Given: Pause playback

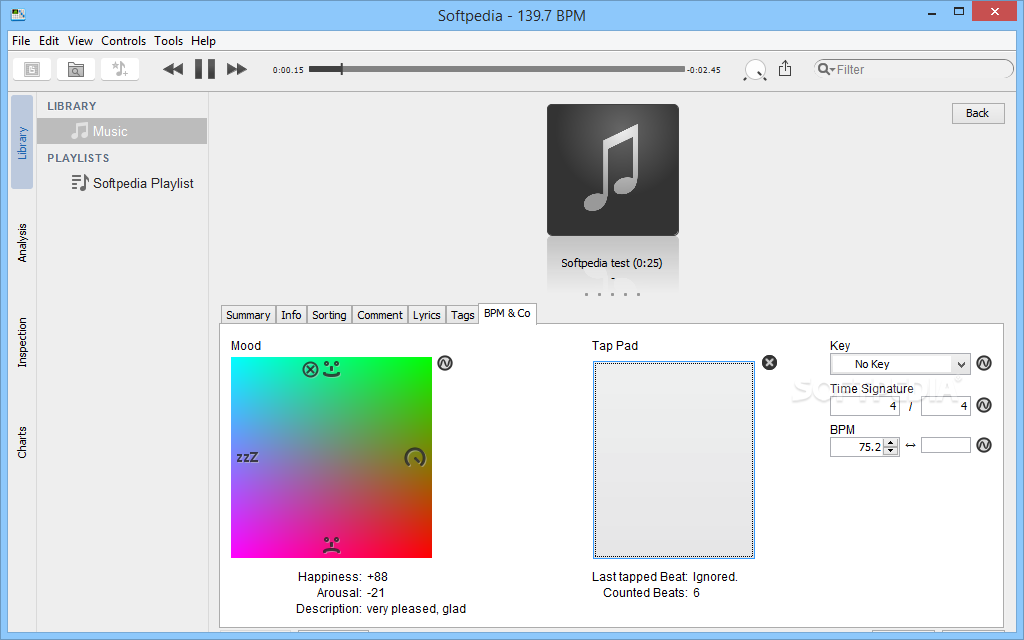Looking at the screenshot, I should pos(205,69).
